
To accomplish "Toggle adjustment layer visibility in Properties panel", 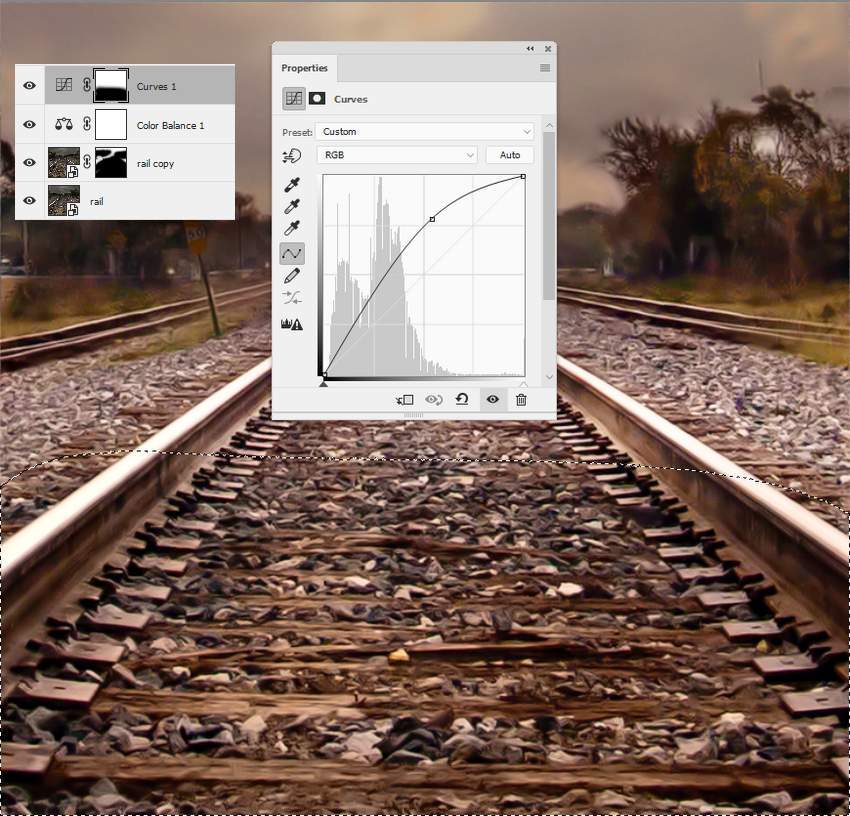I will [492, 399].
